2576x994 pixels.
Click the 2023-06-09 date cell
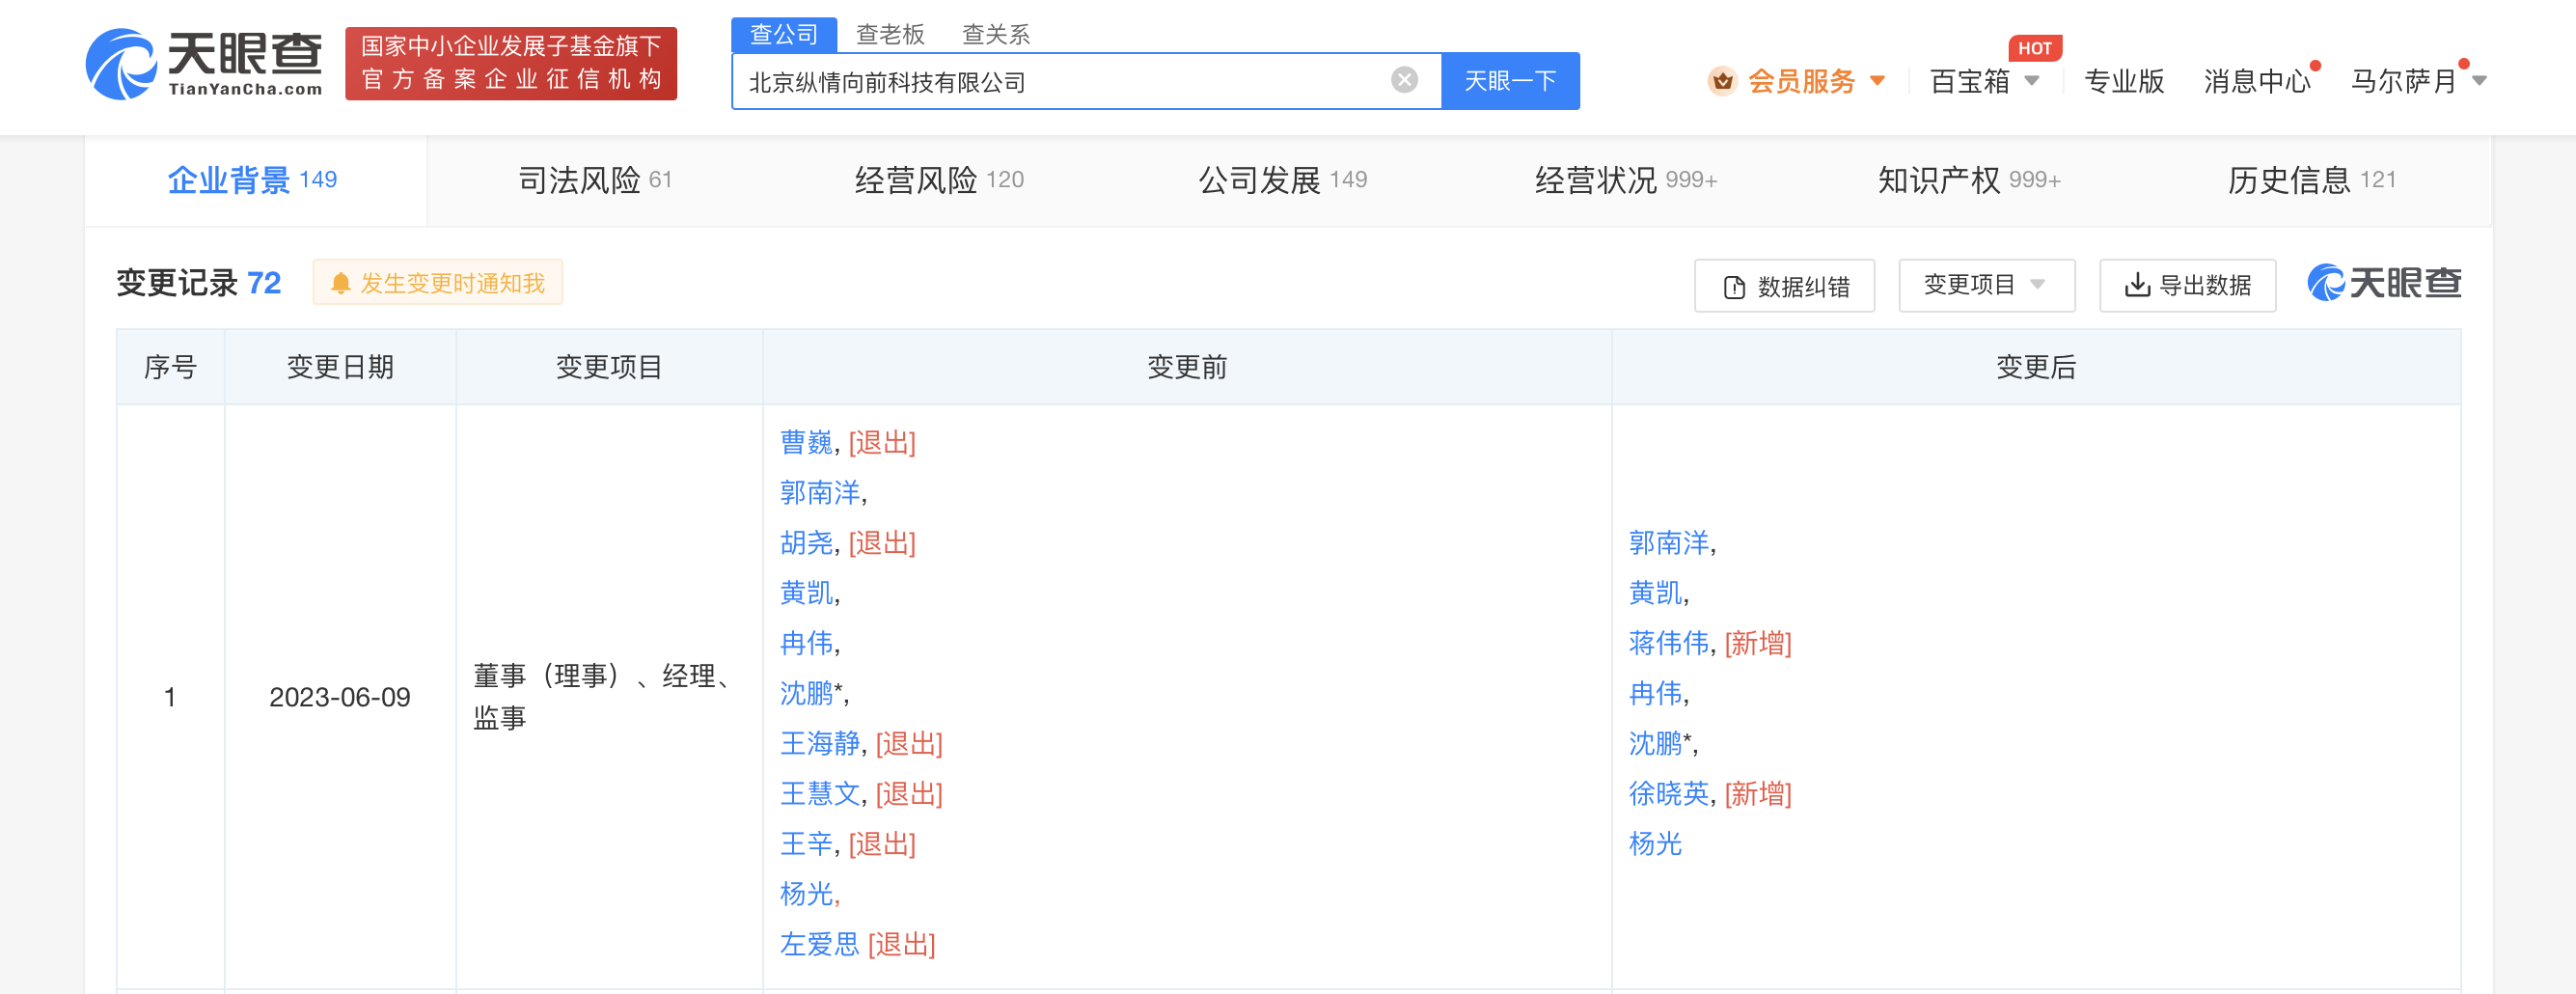pos(340,697)
